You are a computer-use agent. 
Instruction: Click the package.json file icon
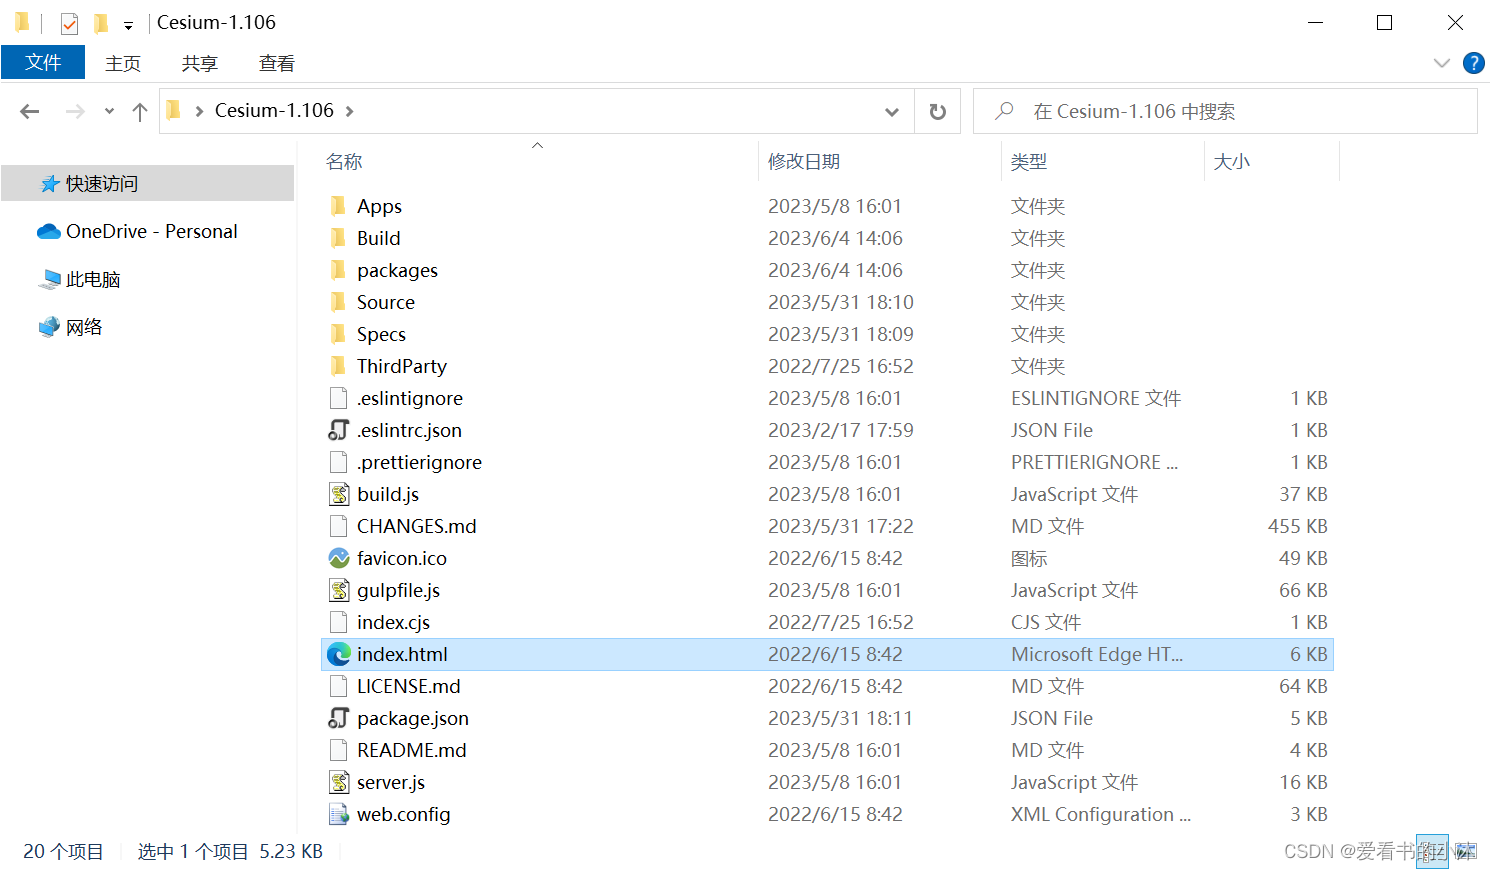click(339, 718)
